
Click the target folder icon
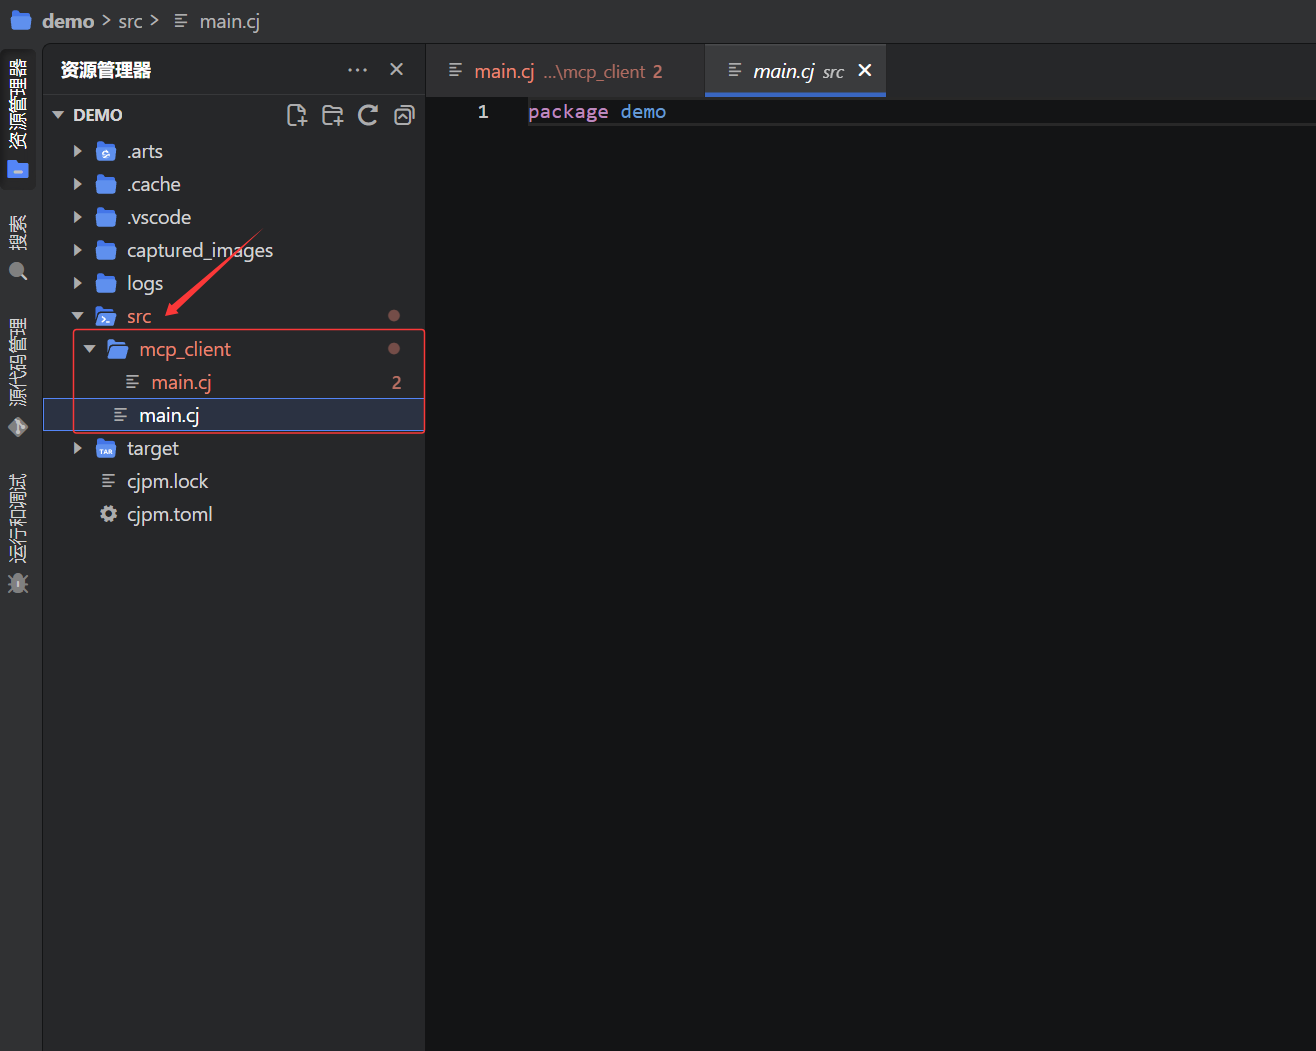click(106, 449)
